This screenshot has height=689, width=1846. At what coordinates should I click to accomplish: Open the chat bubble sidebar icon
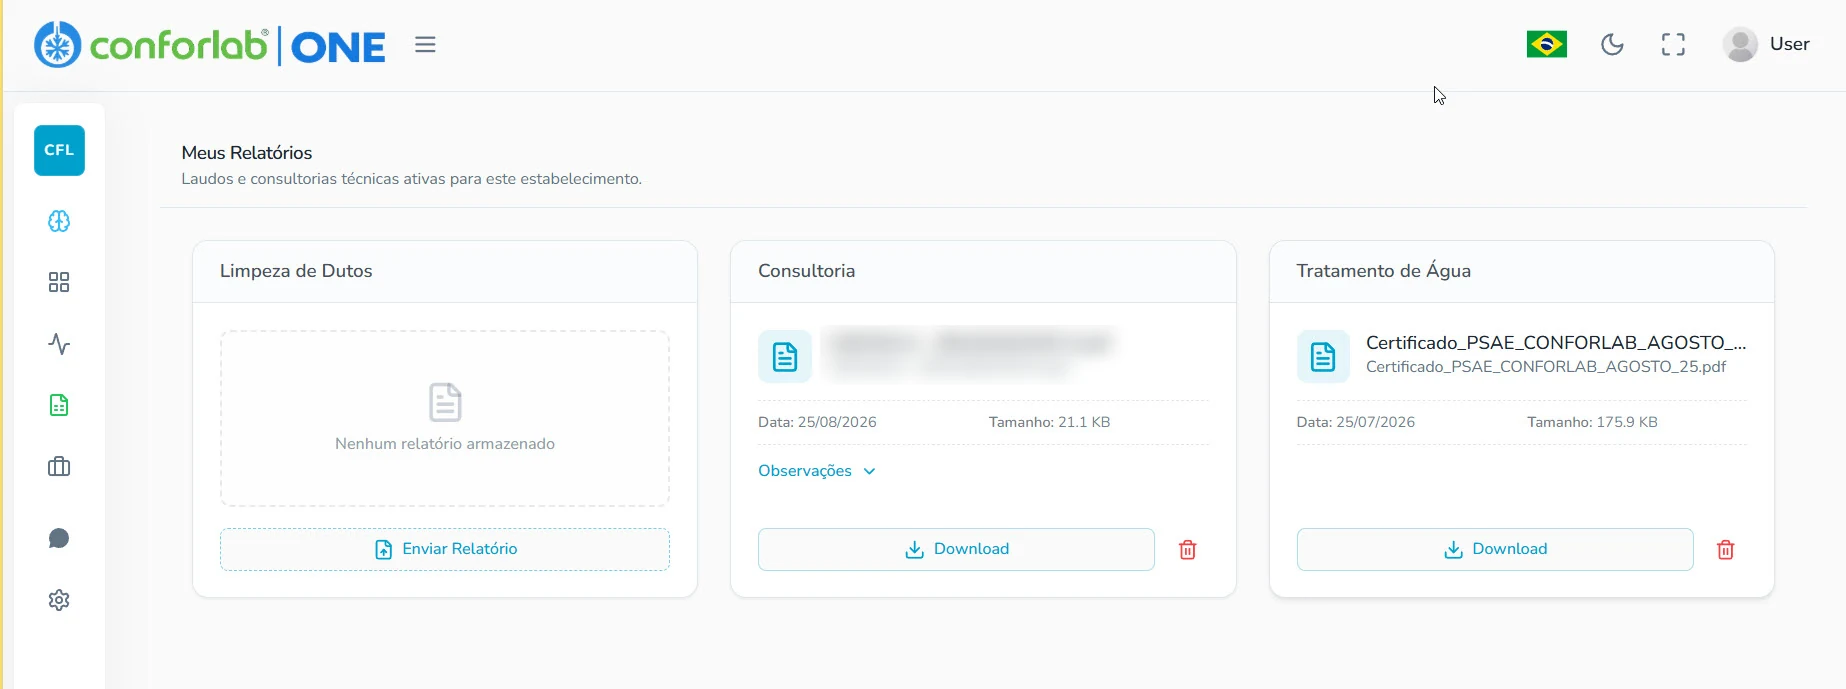(59, 539)
